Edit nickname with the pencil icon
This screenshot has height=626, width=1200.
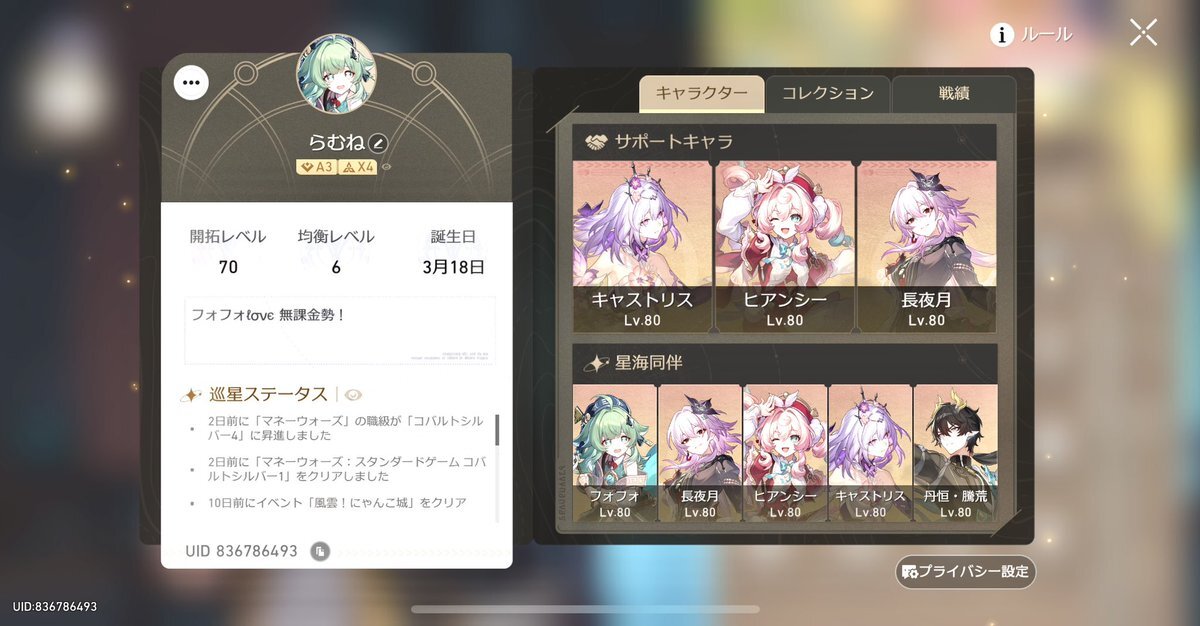377,143
